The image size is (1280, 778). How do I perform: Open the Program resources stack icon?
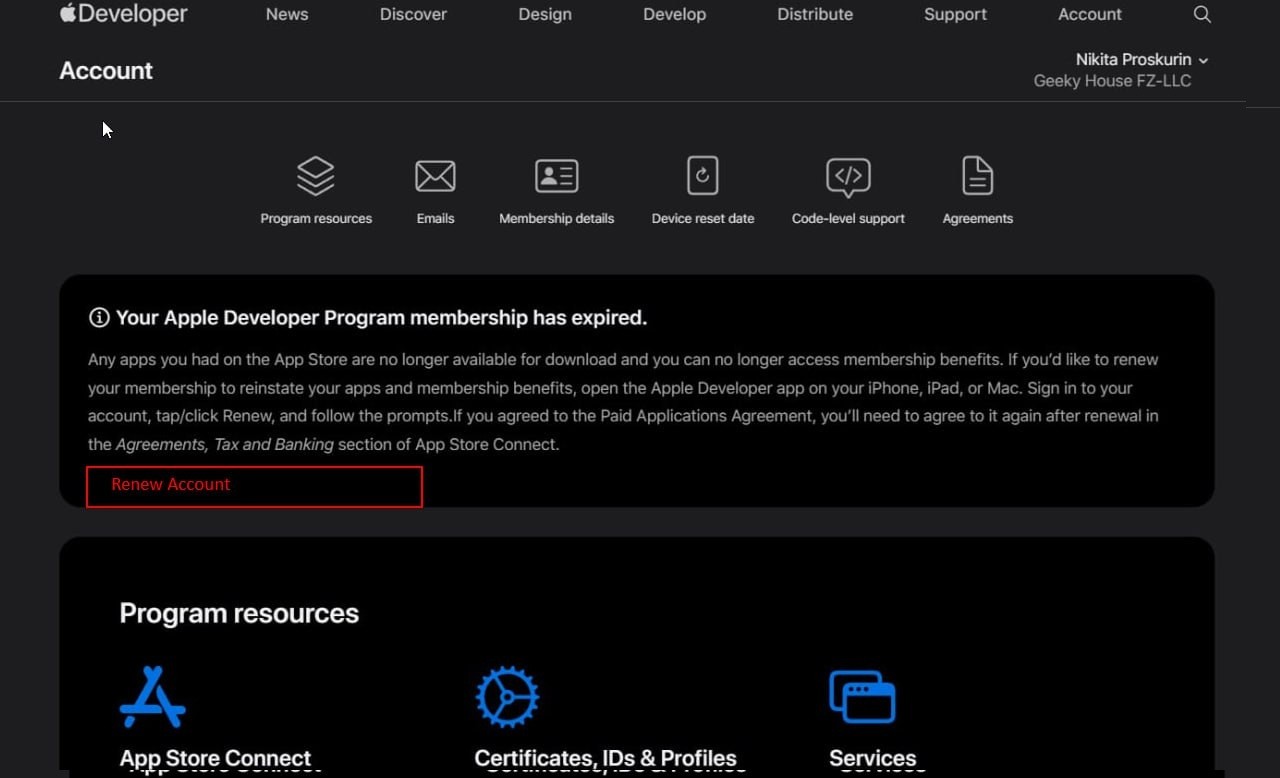(x=316, y=176)
